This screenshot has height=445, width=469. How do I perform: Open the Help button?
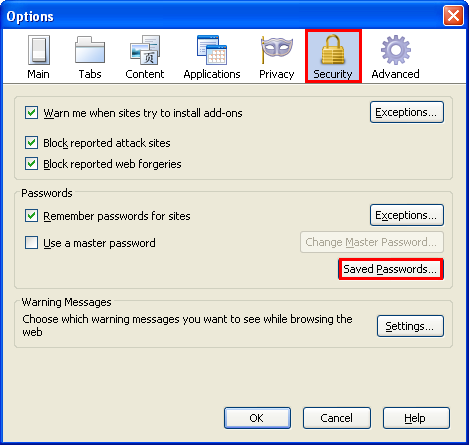tap(416, 418)
